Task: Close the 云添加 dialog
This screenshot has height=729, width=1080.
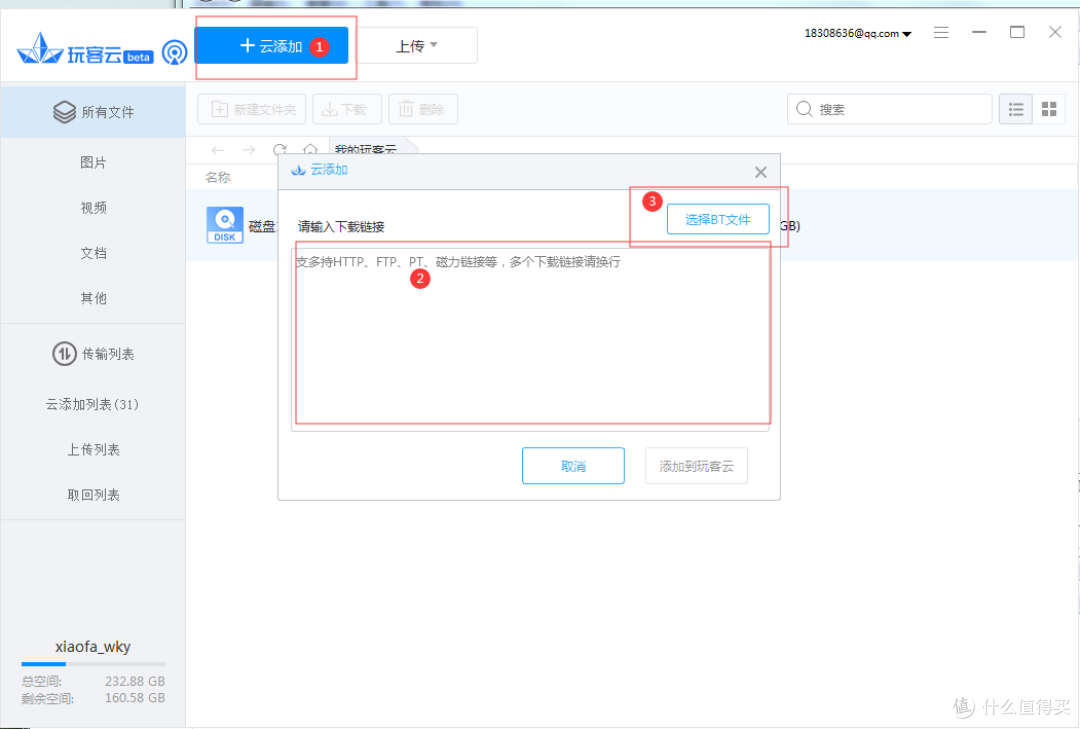Action: 760,172
